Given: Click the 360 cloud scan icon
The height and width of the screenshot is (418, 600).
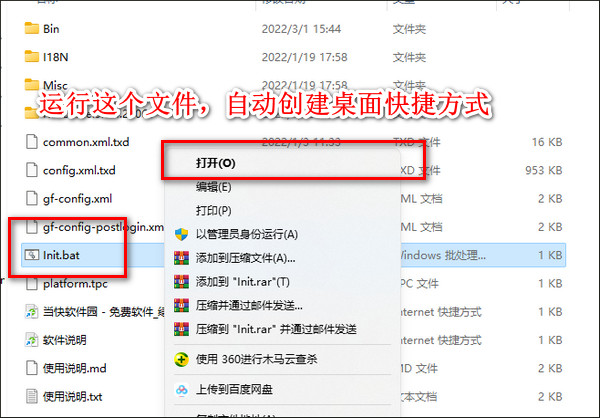Looking at the screenshot, I should 181,359.
